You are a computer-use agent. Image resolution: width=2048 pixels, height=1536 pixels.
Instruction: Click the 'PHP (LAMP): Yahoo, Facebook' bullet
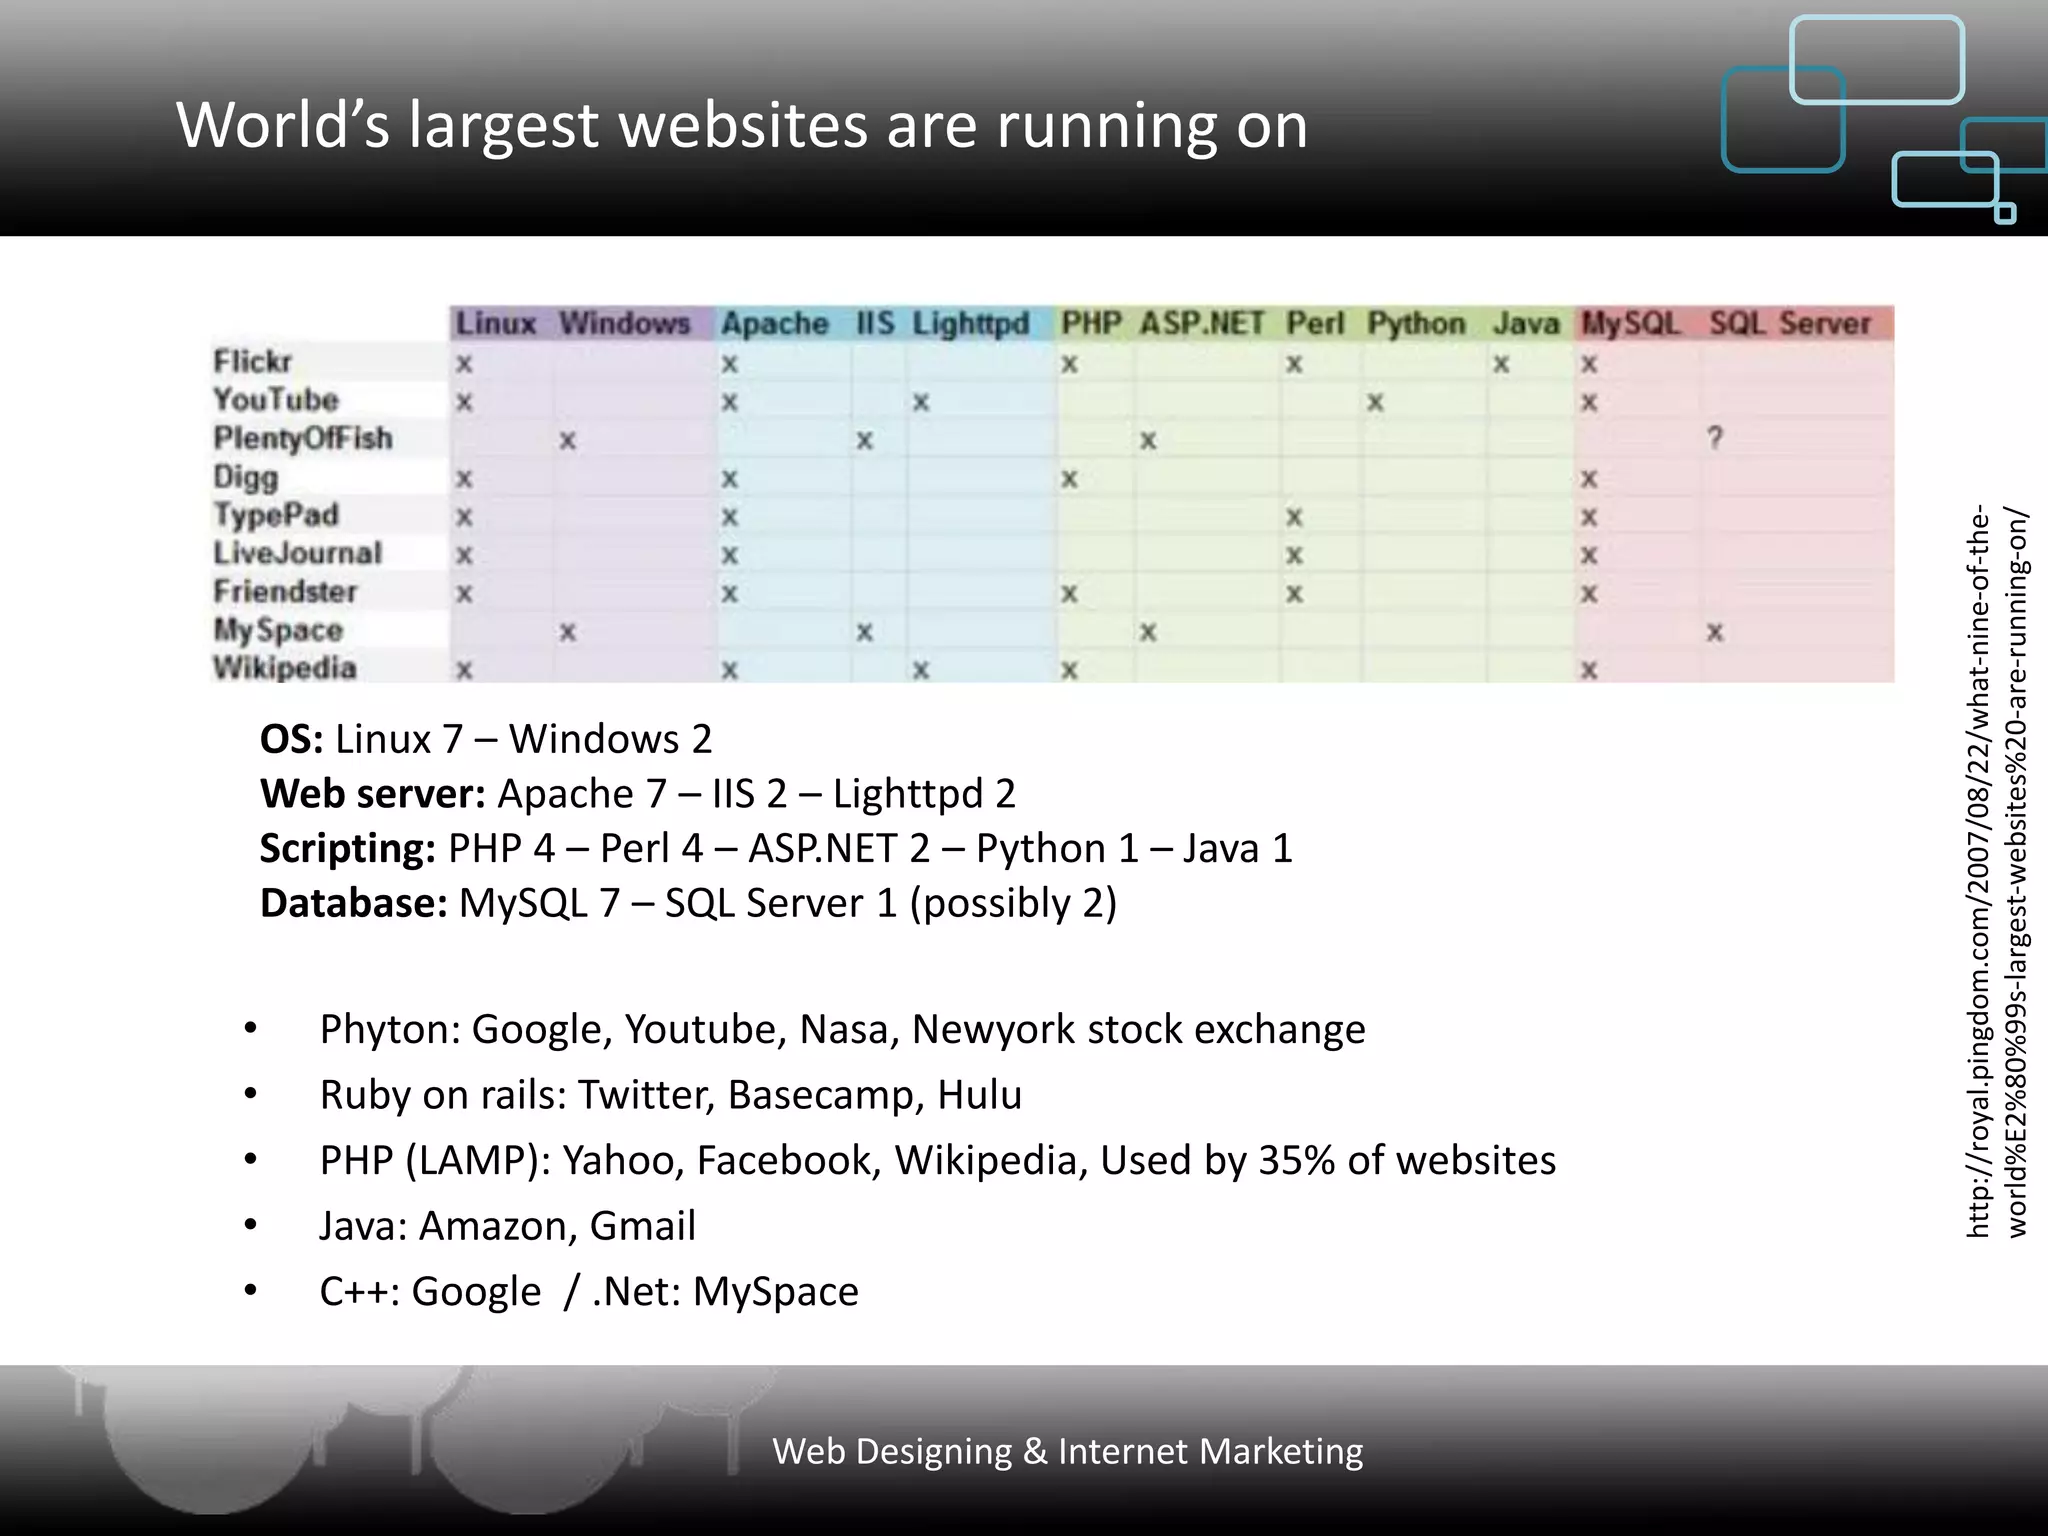(938, 1160)
